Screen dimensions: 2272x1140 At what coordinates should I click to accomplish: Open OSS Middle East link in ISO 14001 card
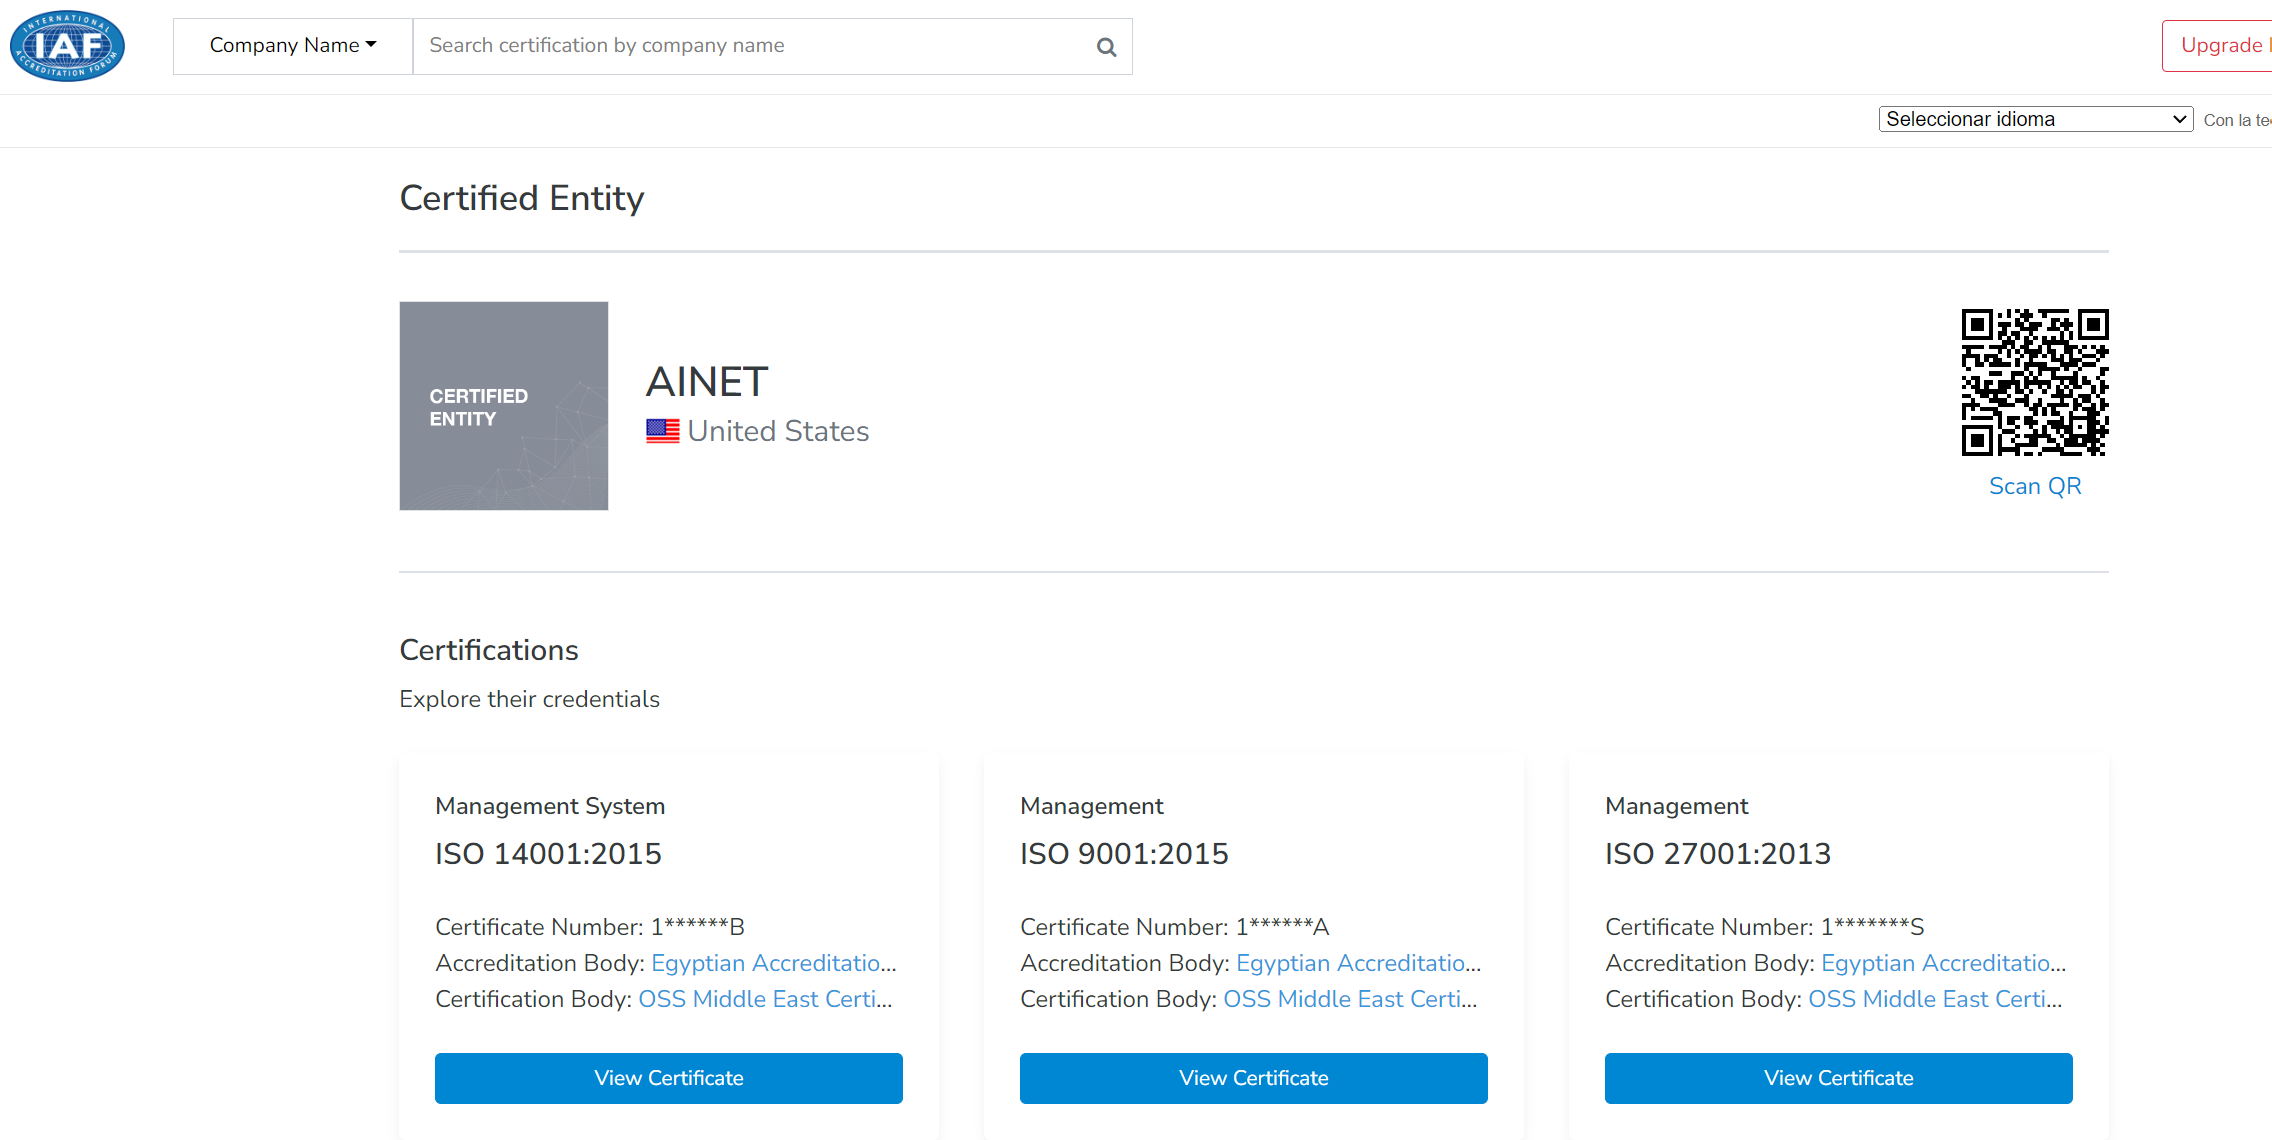click(x=764, y=999)
